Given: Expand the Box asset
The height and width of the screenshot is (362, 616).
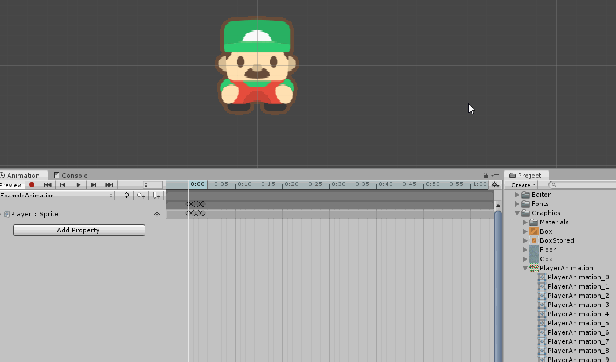Looking at the screenshot, I should point(525,232).
